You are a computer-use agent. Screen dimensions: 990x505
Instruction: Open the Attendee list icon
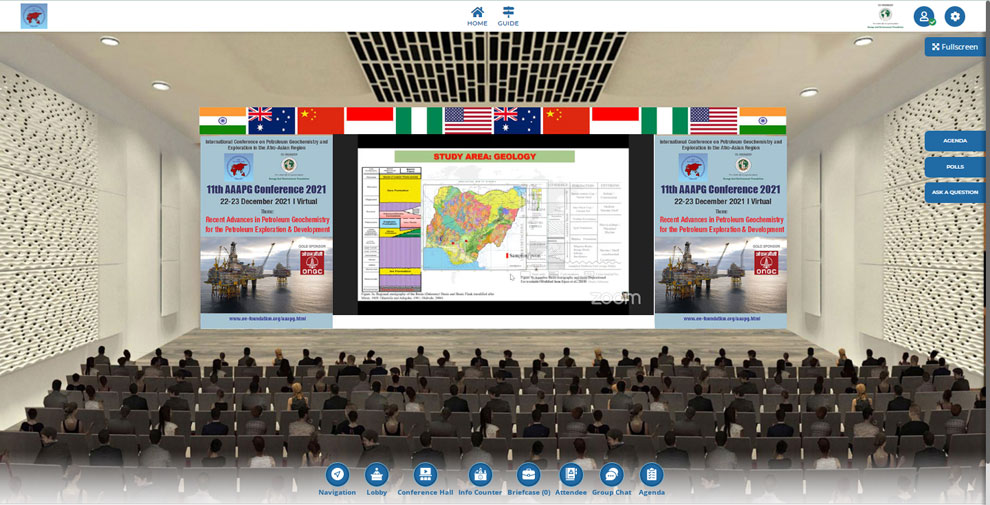pos(571,480)
